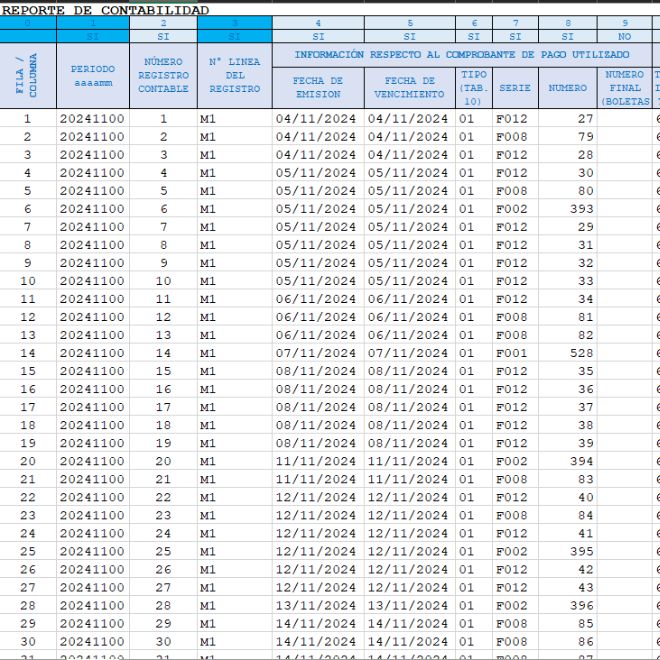Image resolution: width=660 pixels, height=660 pixels.
Task: Select the TIPO (TAB. 10) header cell
Action: [473, 87]
